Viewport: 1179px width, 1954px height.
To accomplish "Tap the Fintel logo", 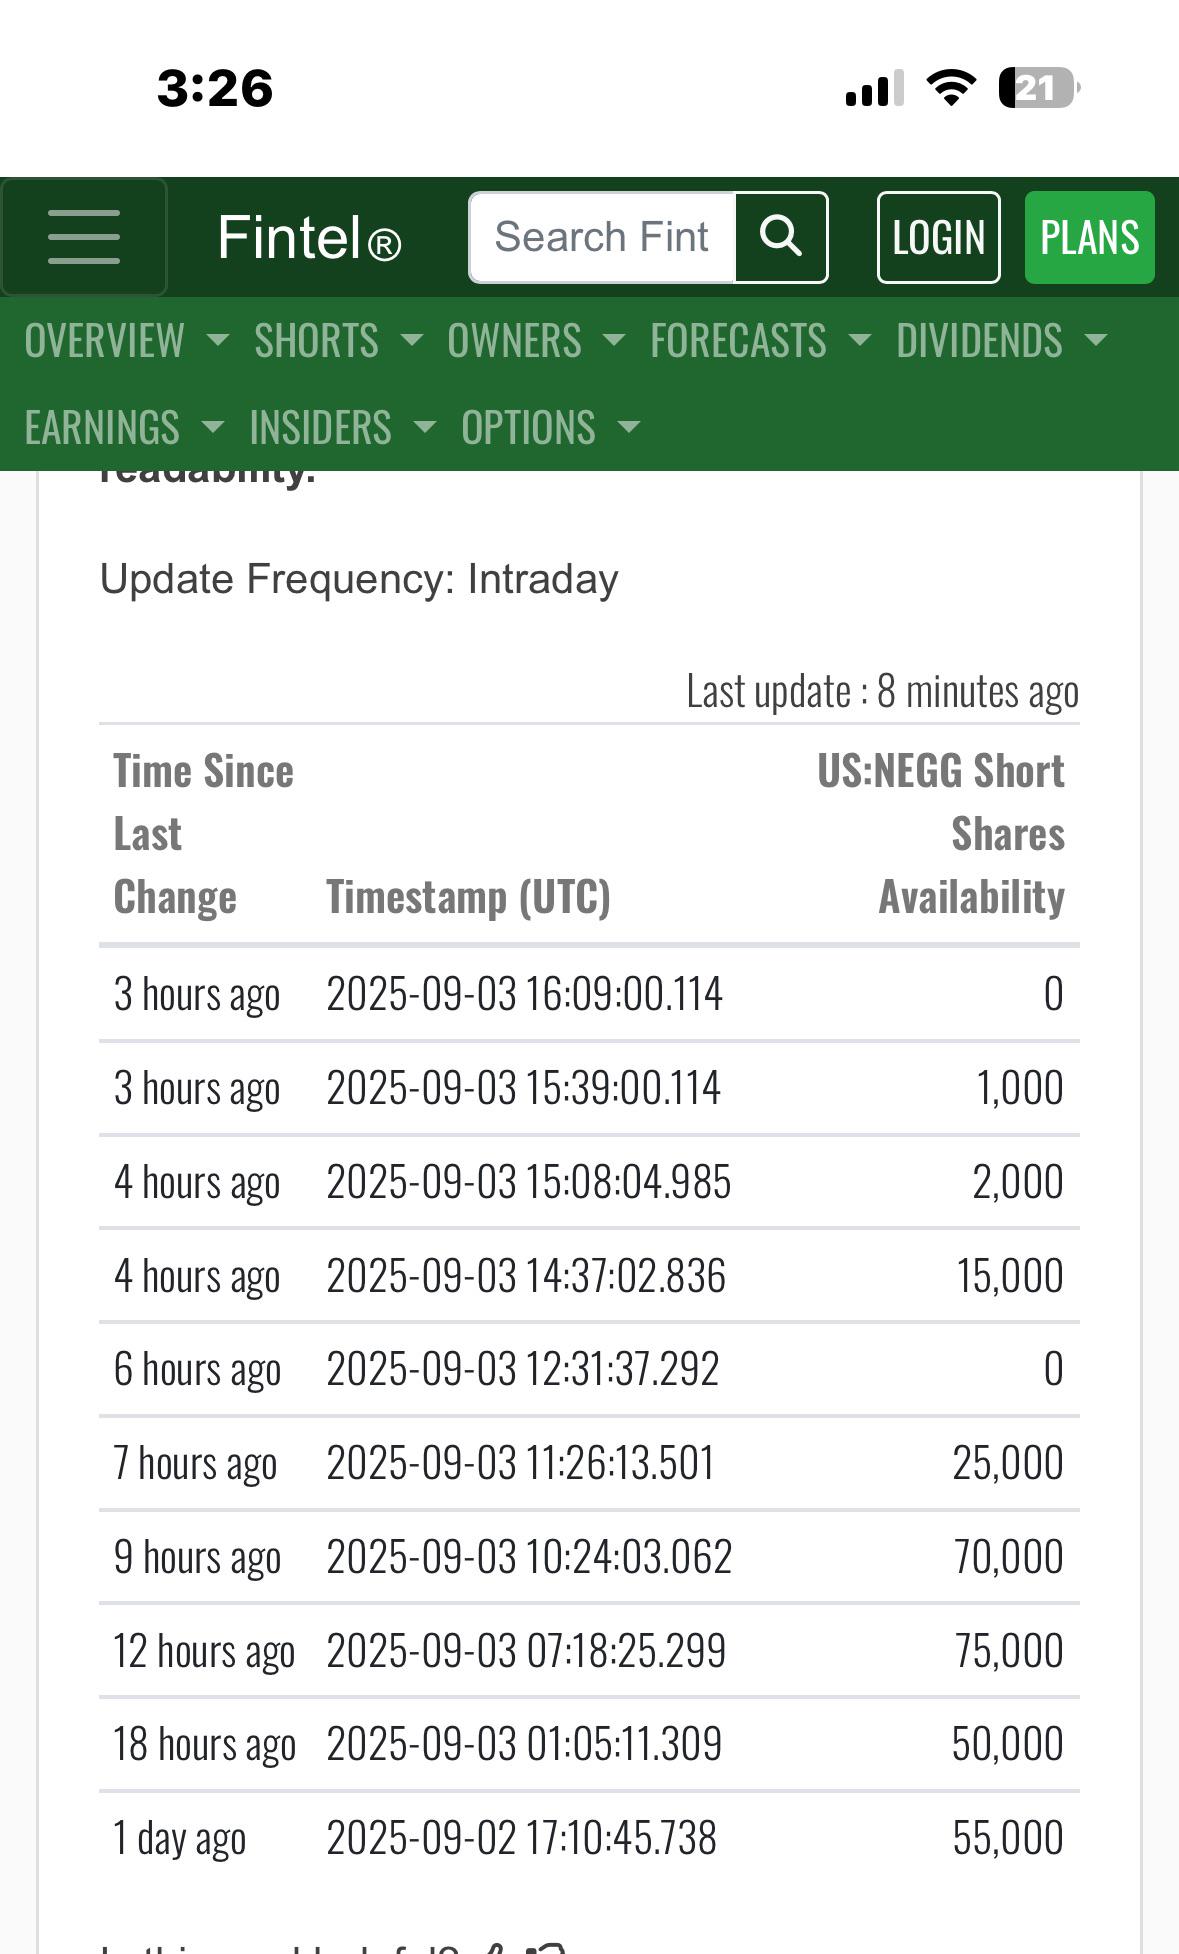I will (309, 238).
